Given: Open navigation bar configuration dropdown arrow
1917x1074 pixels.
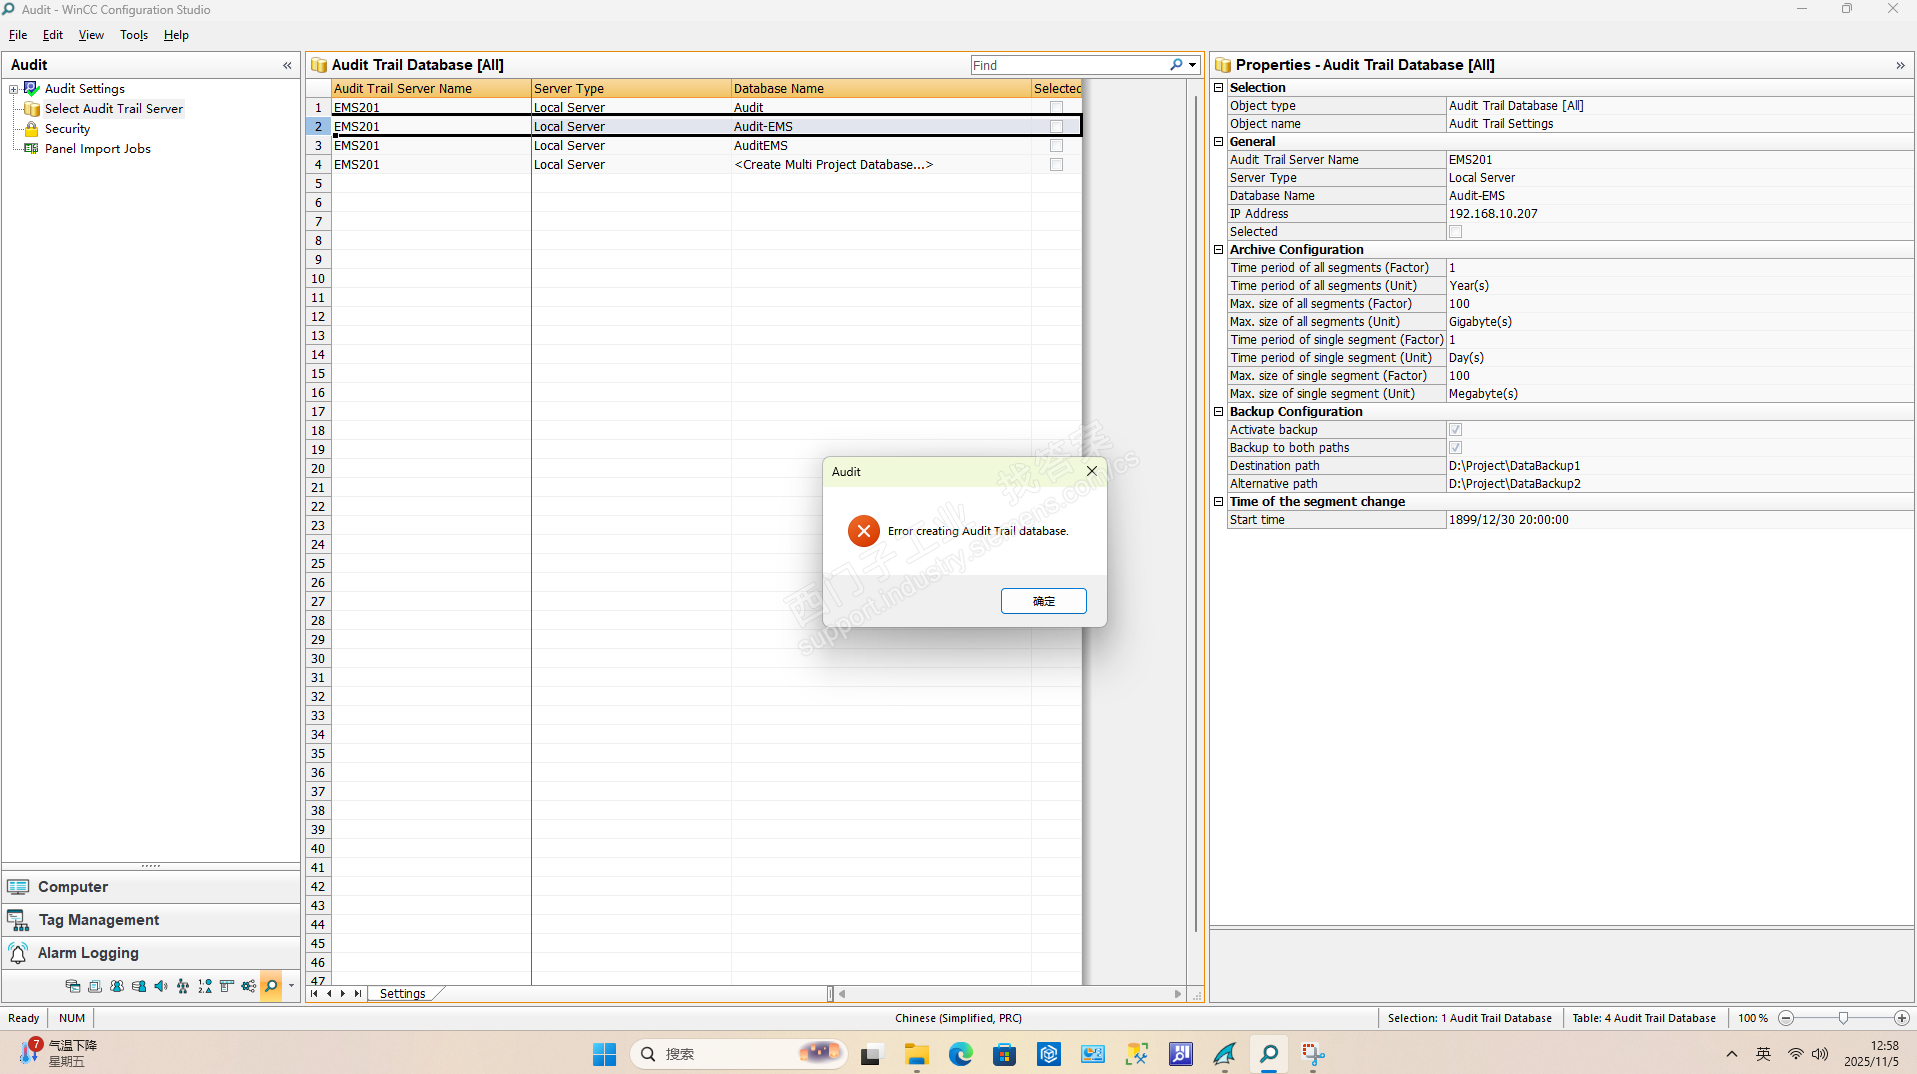Looking at the screenshot, I should pos(291,986).
